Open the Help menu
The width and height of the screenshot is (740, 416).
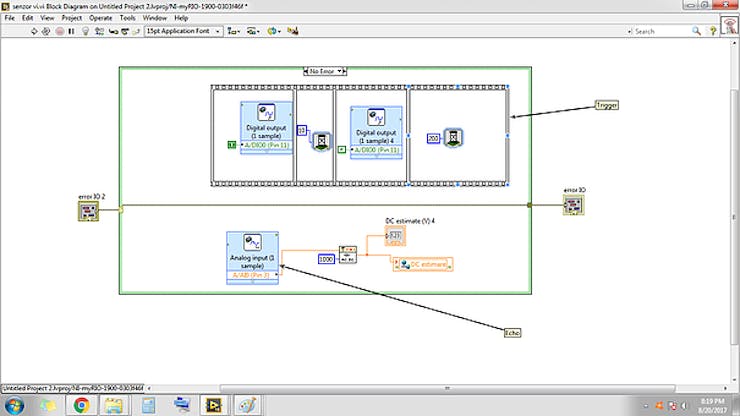(x=181, y=18)
